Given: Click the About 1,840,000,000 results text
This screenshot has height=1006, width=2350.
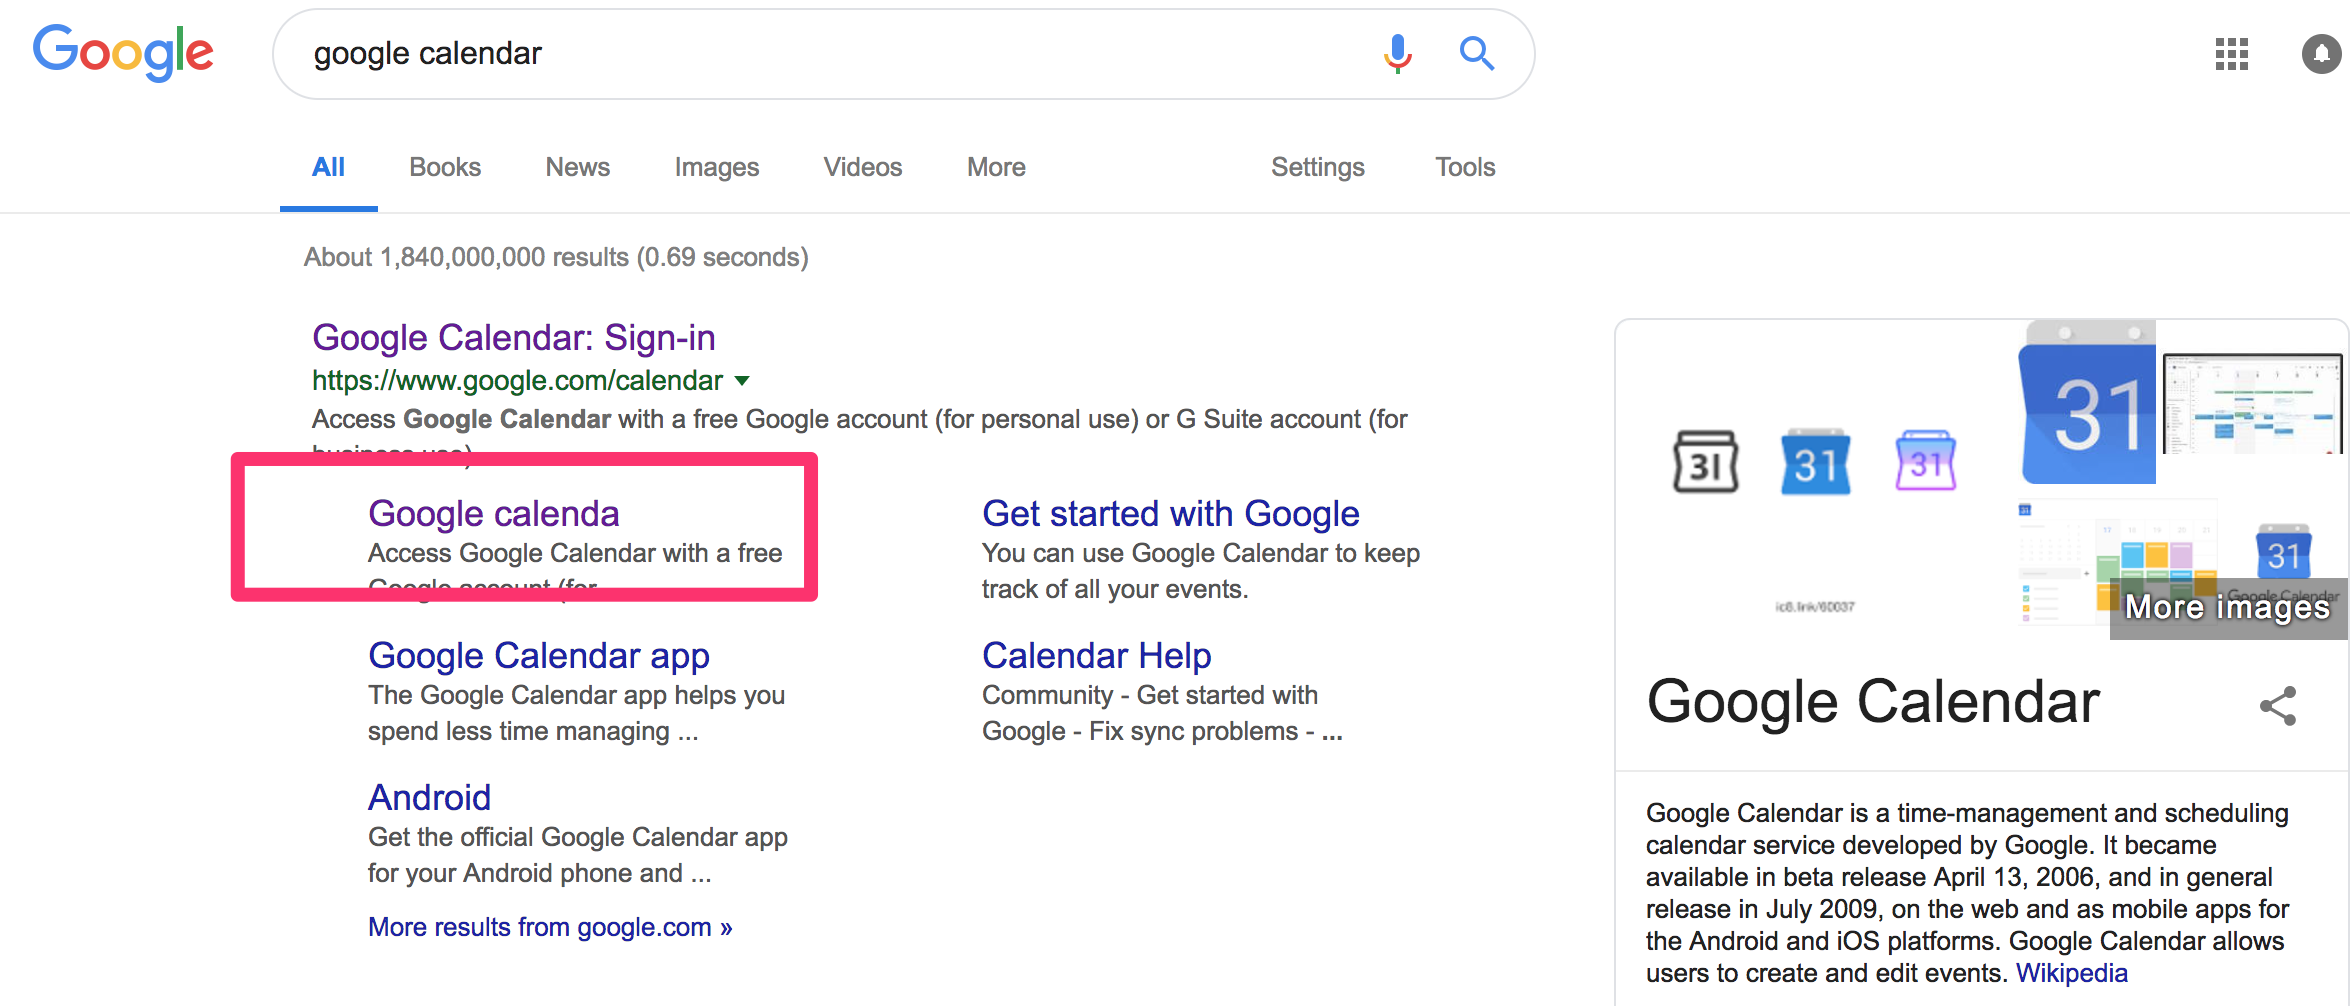Looking at the screenshot, I should point(556,257).
